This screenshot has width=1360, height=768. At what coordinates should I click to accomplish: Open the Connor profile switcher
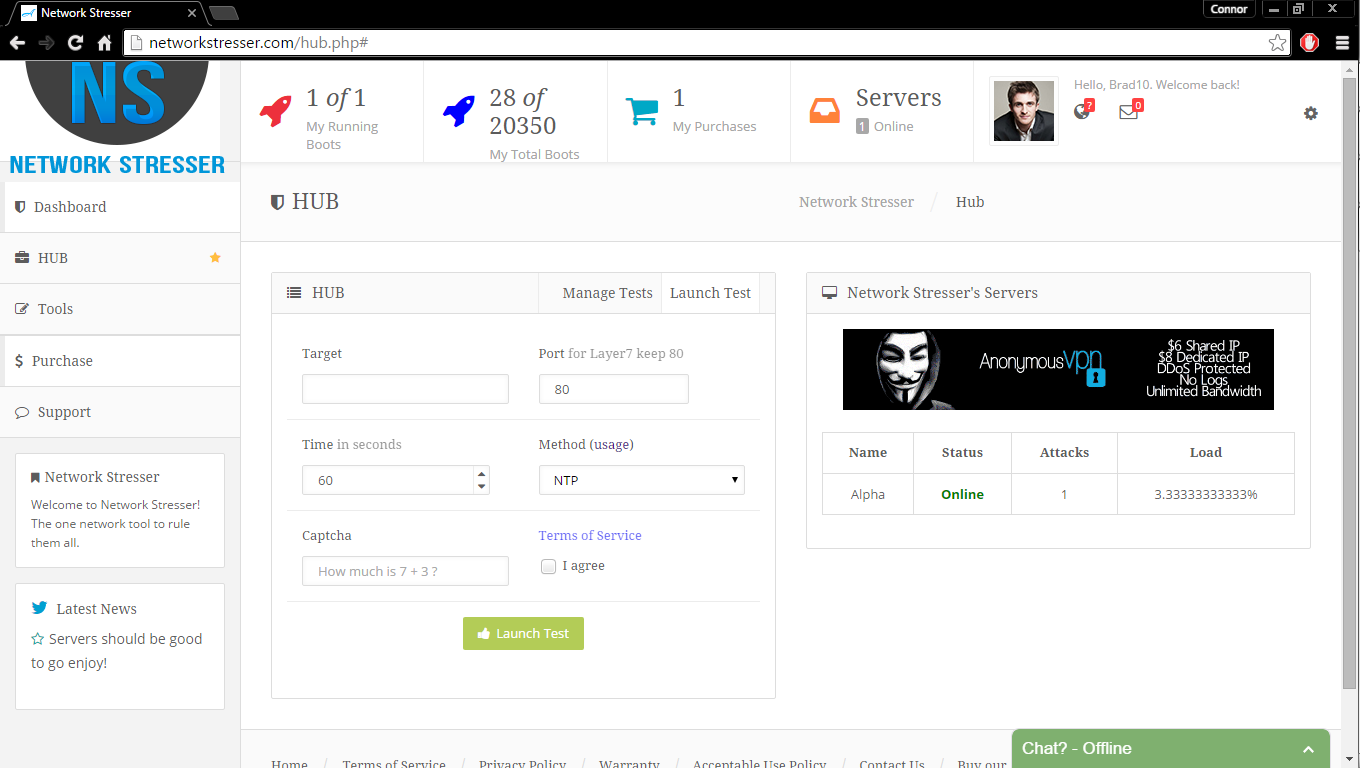pyautogui.click(x=1229, y=9)
